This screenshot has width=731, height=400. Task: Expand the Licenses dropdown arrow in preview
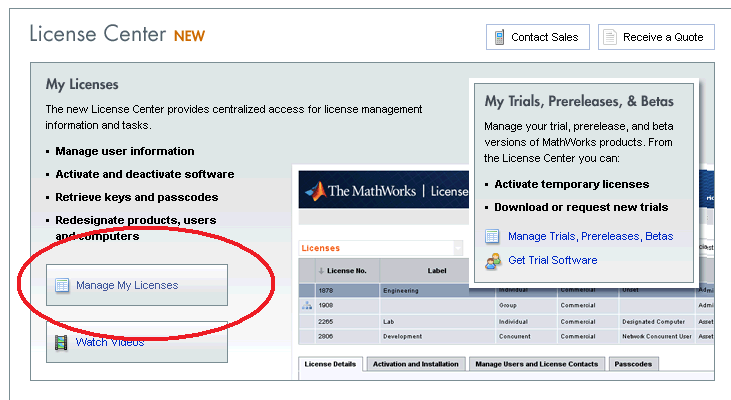point(458,248)
